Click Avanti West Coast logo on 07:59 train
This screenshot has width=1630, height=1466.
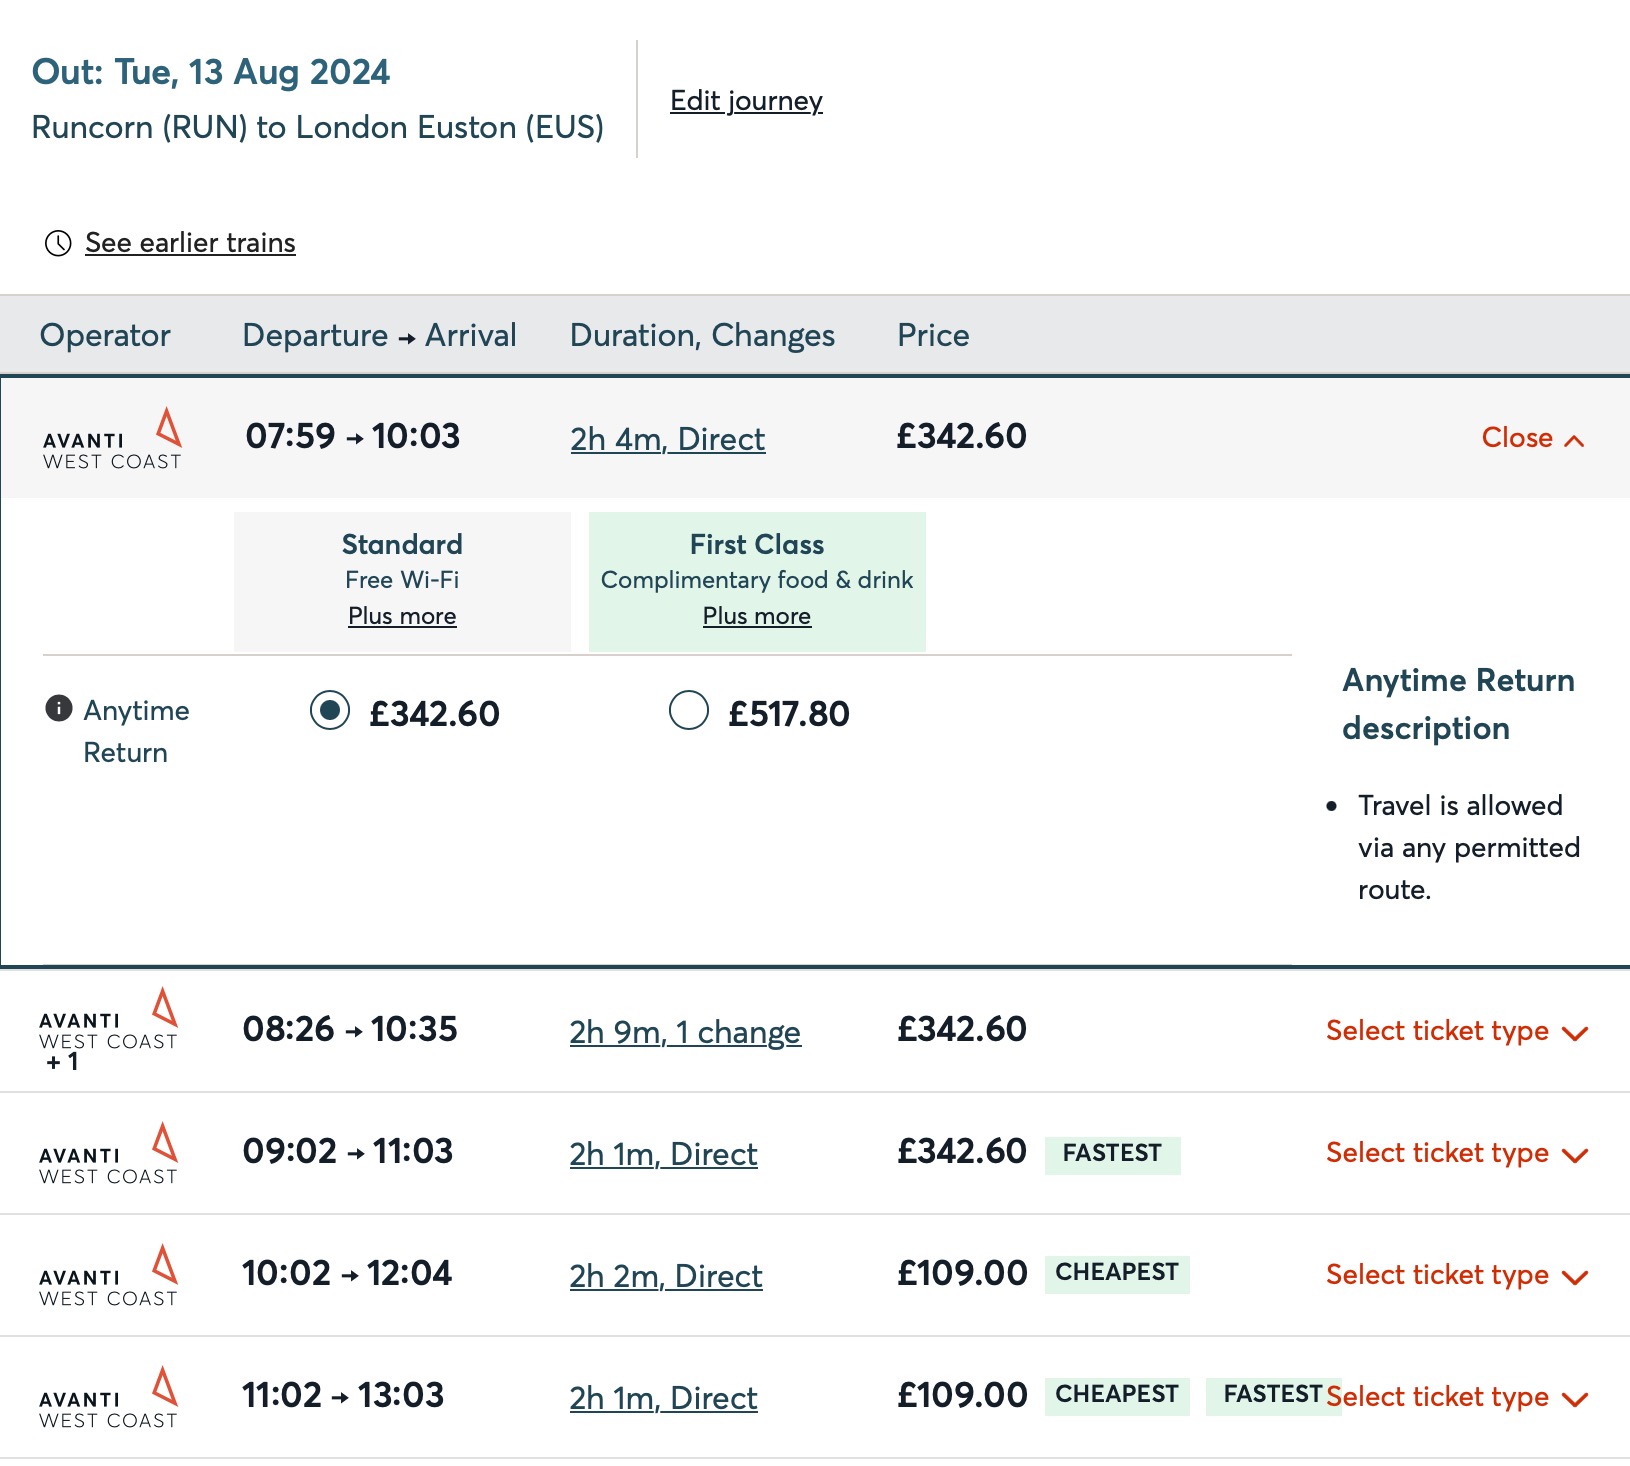click(x=112, y=438)
